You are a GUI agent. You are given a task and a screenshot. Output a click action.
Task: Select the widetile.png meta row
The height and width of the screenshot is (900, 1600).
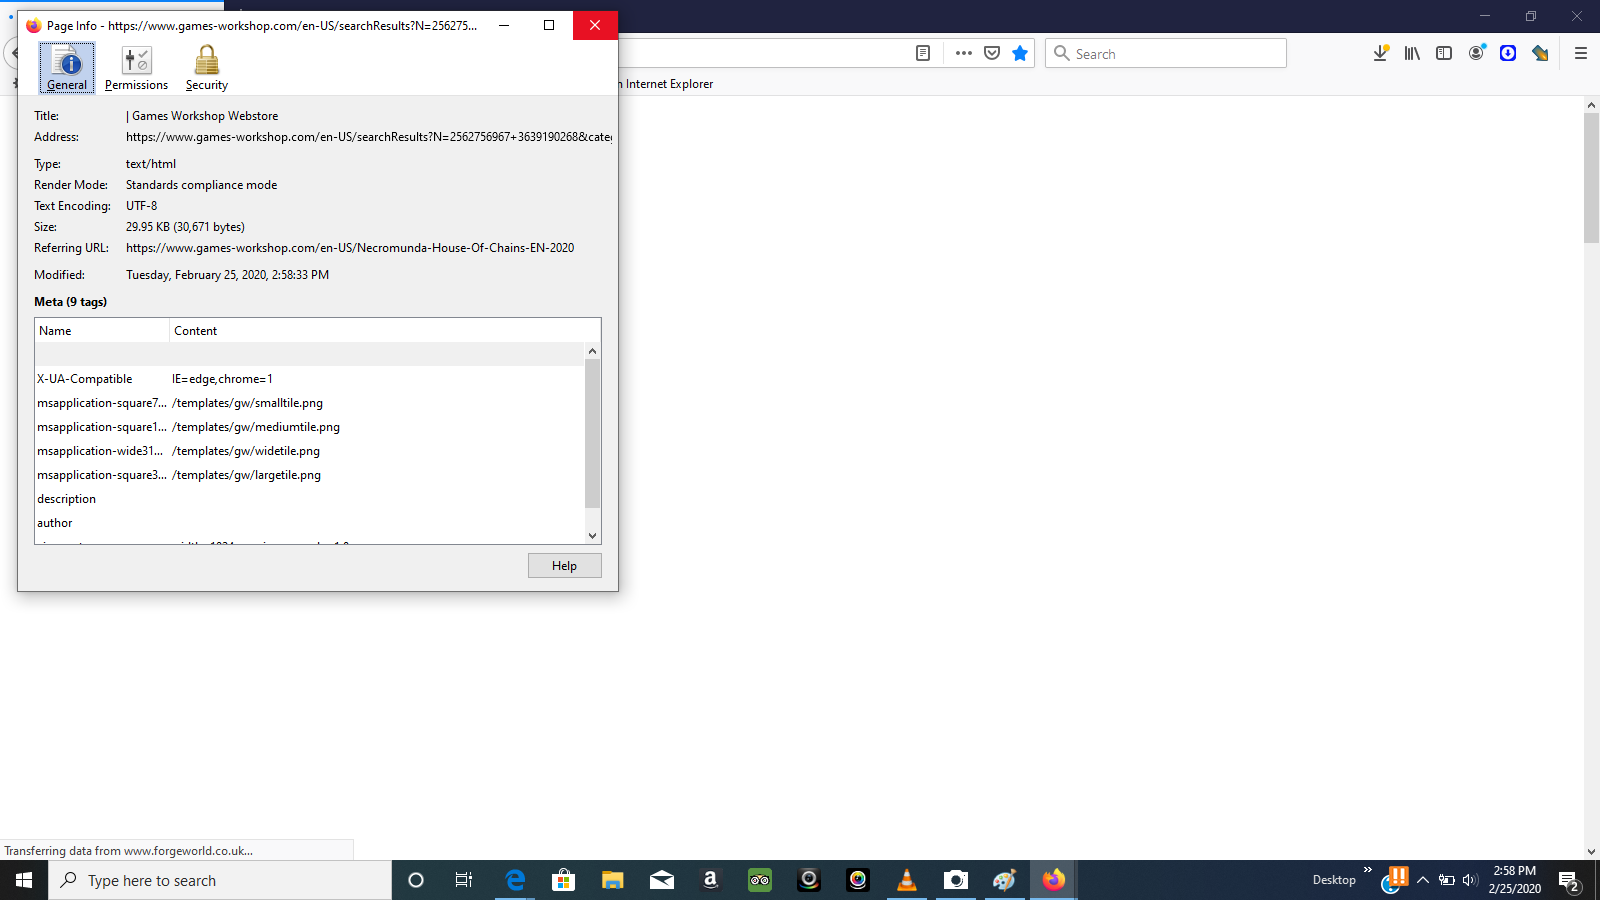(x=310, y=451)
